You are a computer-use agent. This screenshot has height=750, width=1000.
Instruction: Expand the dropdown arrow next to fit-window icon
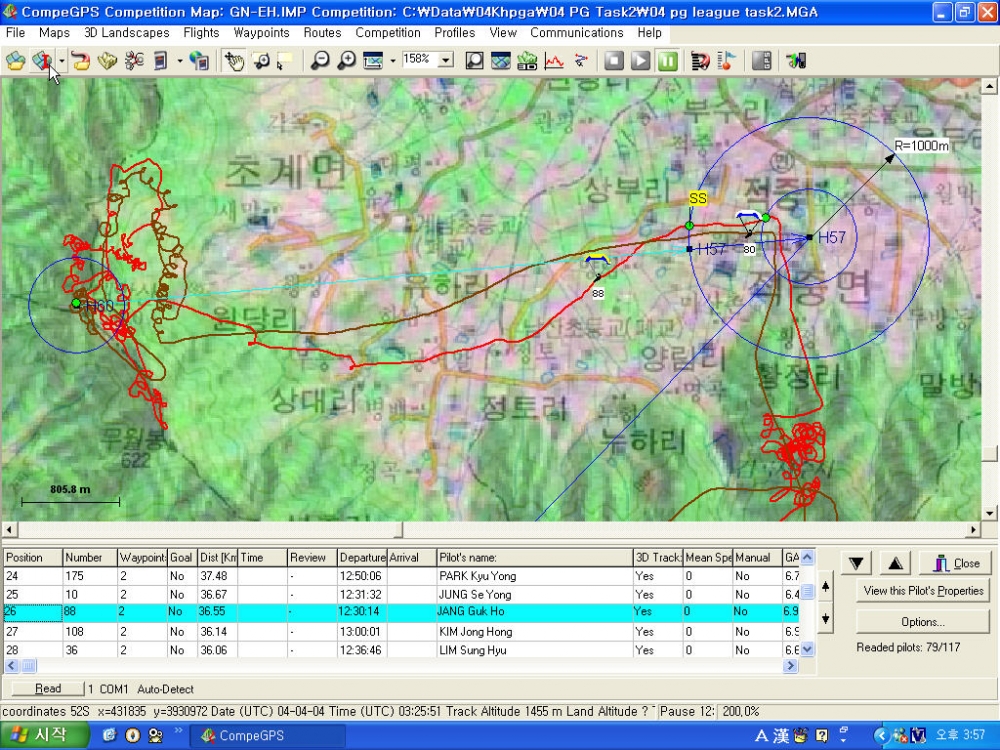coord(392,61)
